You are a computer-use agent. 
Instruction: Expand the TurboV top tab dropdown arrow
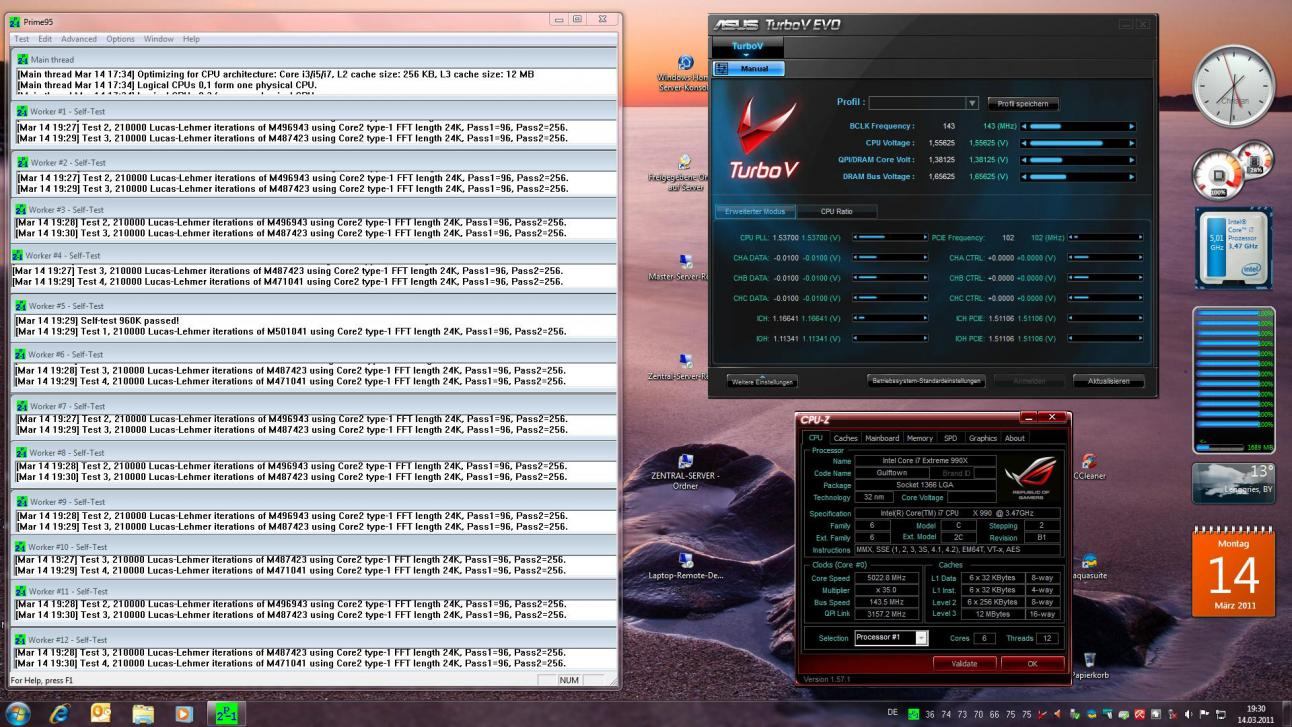pos(746,55)
